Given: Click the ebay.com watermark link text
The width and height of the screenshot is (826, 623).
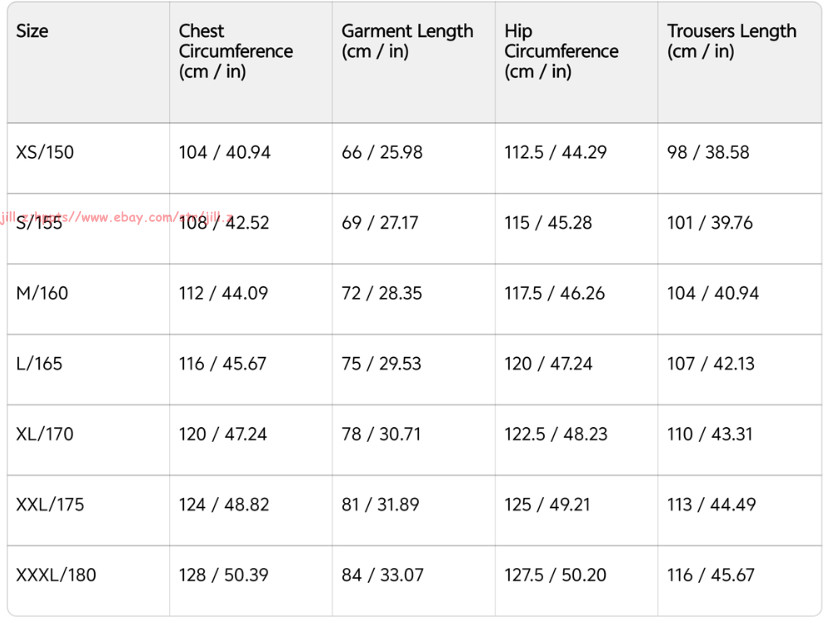Looking at the screenshot, I should pos(116,217).
